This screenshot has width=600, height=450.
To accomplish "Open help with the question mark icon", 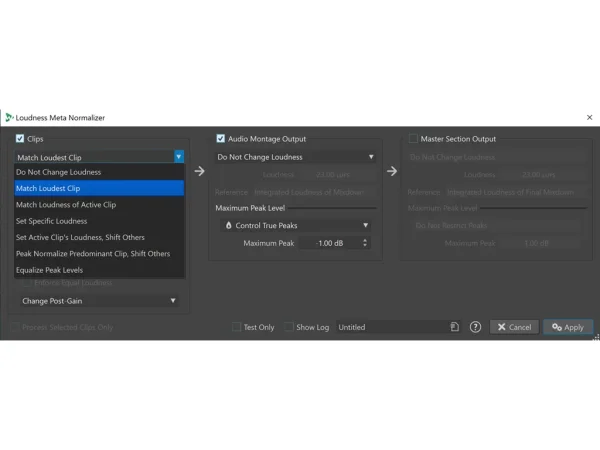I will tap(475, 327).
